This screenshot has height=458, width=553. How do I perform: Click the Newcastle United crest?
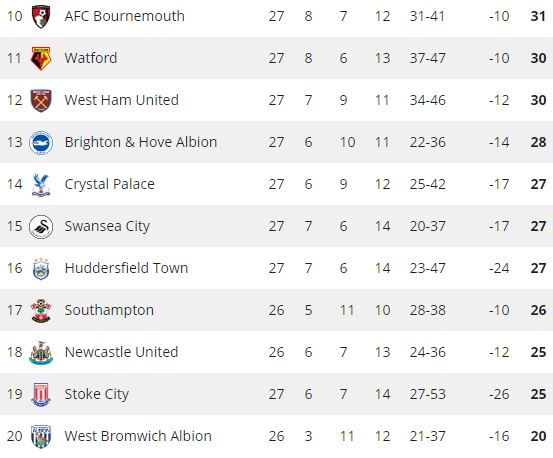tap(41, 353)
